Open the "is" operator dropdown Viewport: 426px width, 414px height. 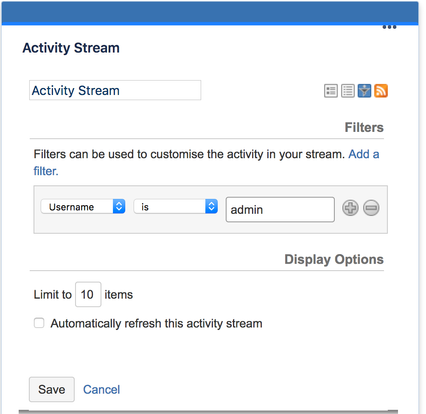click(x=176, y=207)
